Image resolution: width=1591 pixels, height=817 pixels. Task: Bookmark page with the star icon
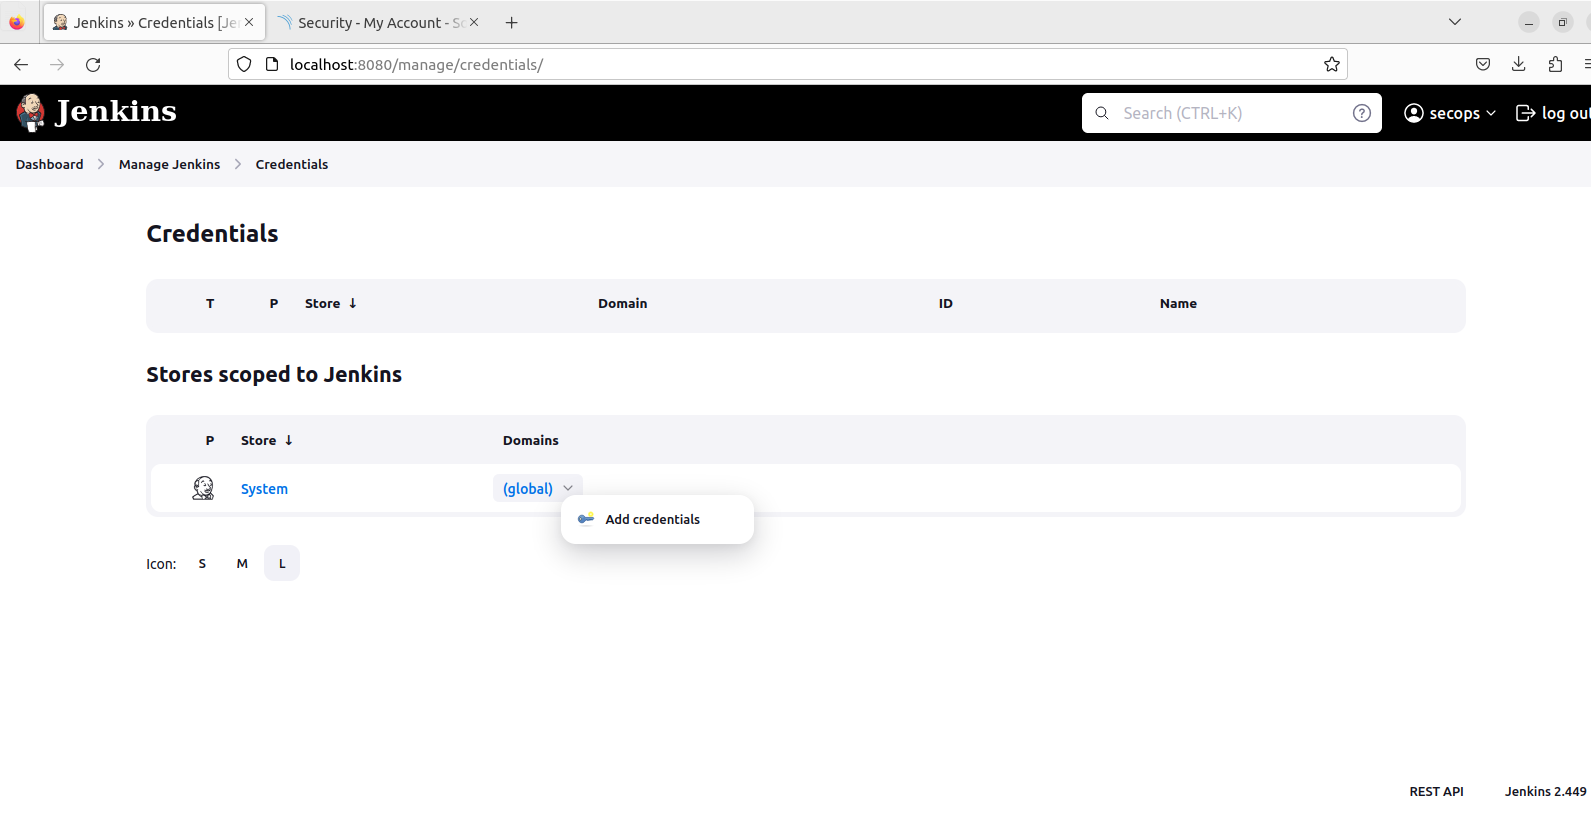click(x=1332, y=64)
